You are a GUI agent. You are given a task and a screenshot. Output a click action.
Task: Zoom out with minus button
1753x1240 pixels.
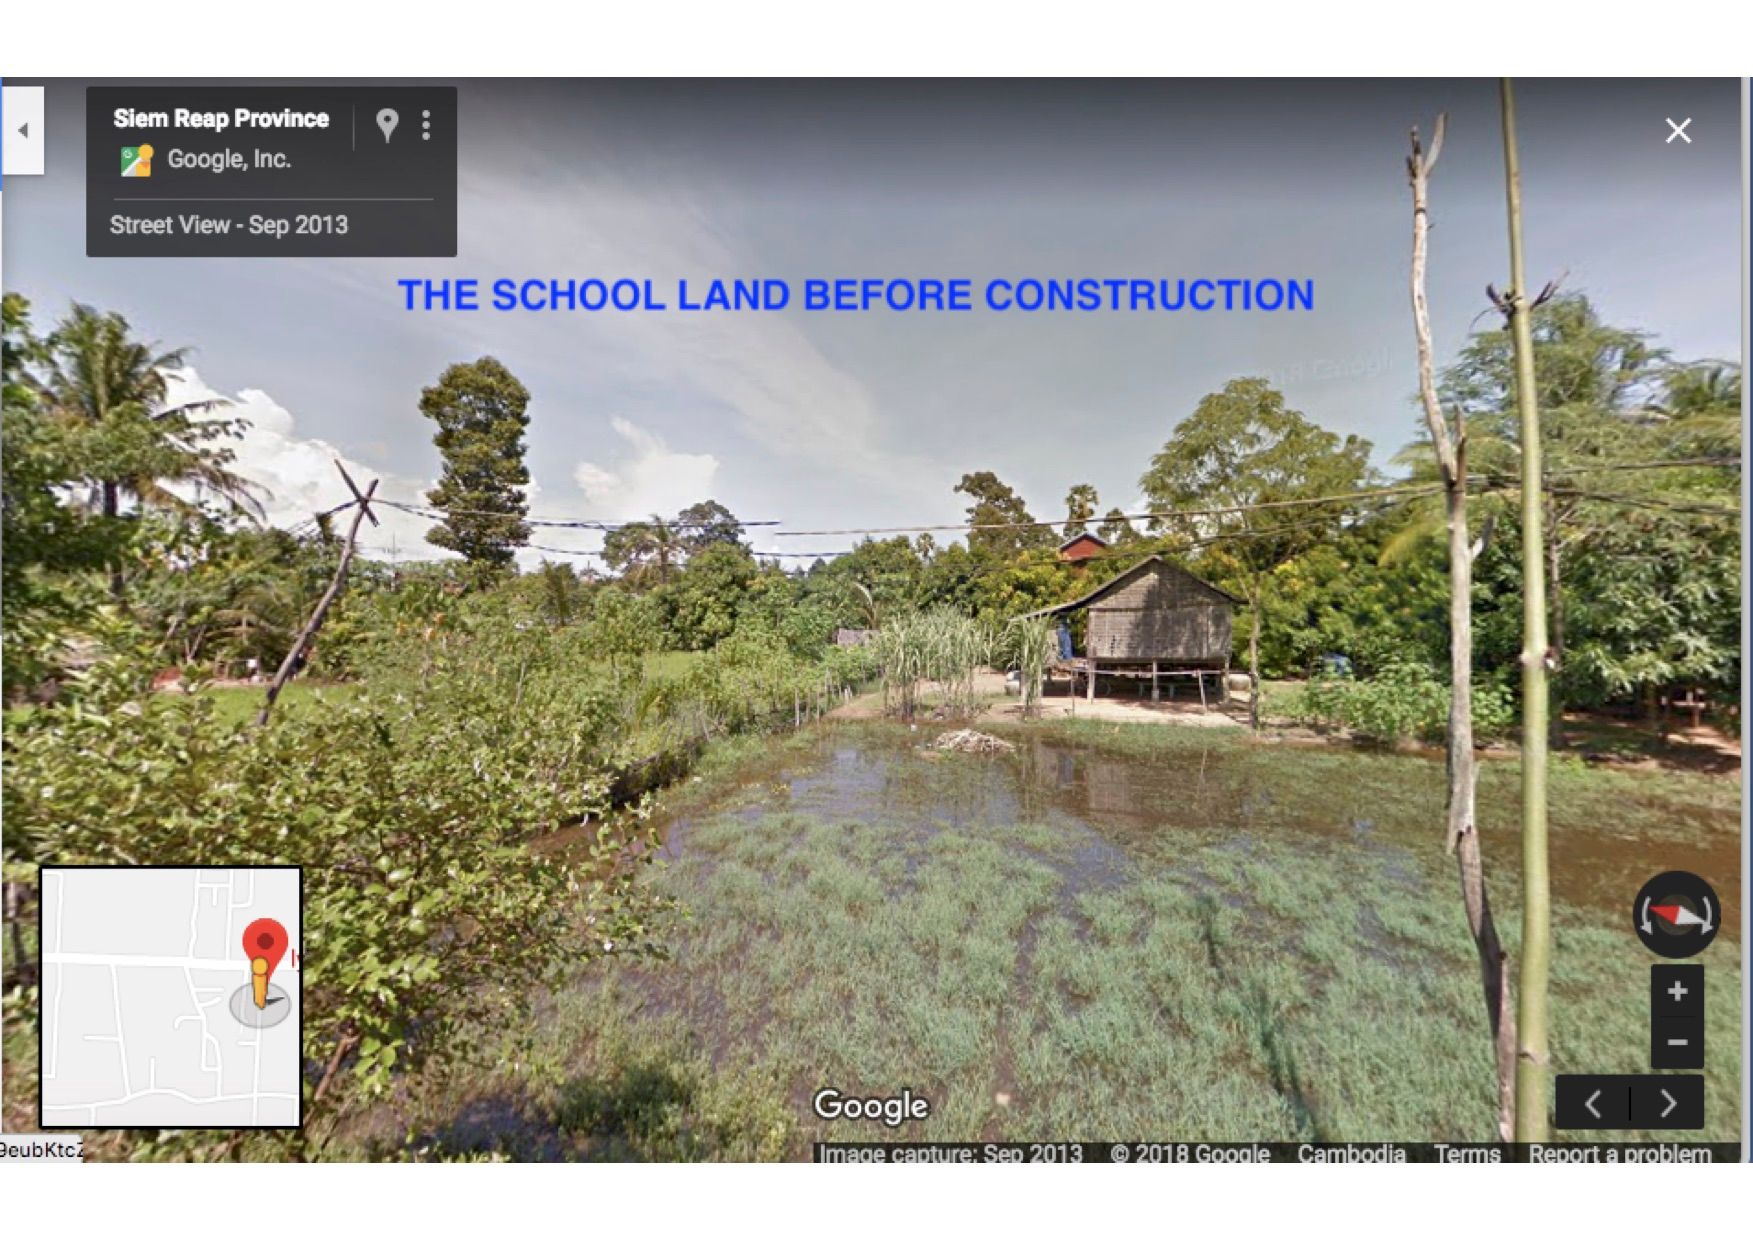coord(1677,1042)
